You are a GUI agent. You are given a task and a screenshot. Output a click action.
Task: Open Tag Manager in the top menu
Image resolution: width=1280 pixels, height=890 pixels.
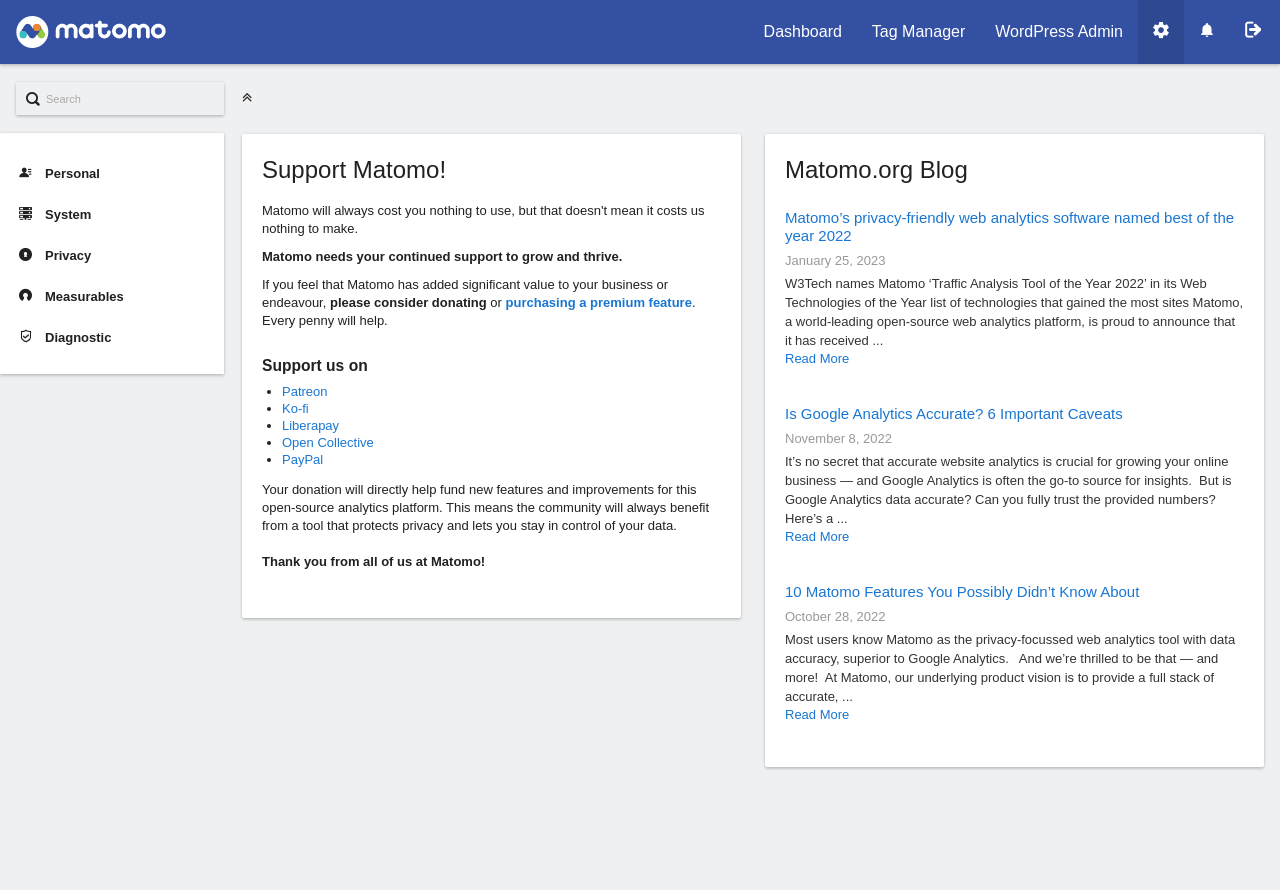point(918,32)
